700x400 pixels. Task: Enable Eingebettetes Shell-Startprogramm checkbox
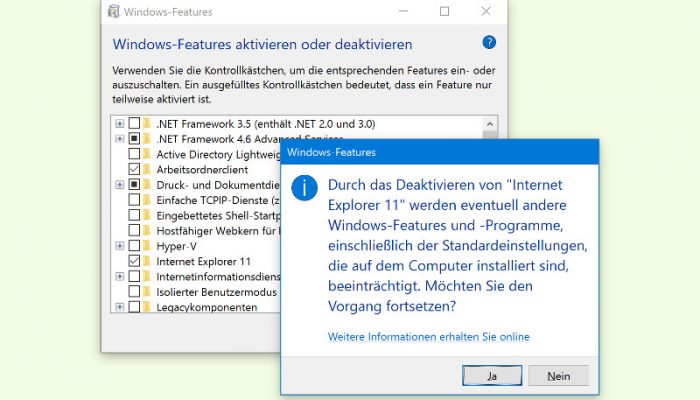[134, 215]
